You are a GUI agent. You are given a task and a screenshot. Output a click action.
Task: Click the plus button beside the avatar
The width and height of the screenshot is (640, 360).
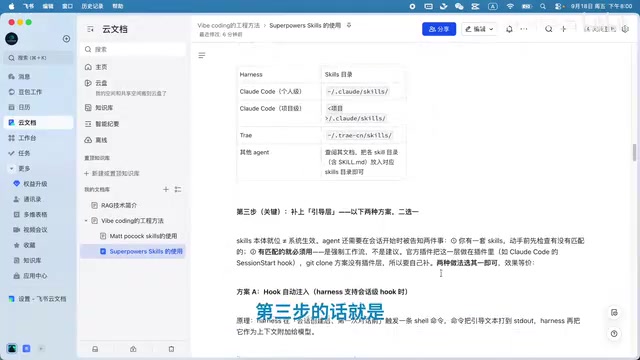coord(66,39)
